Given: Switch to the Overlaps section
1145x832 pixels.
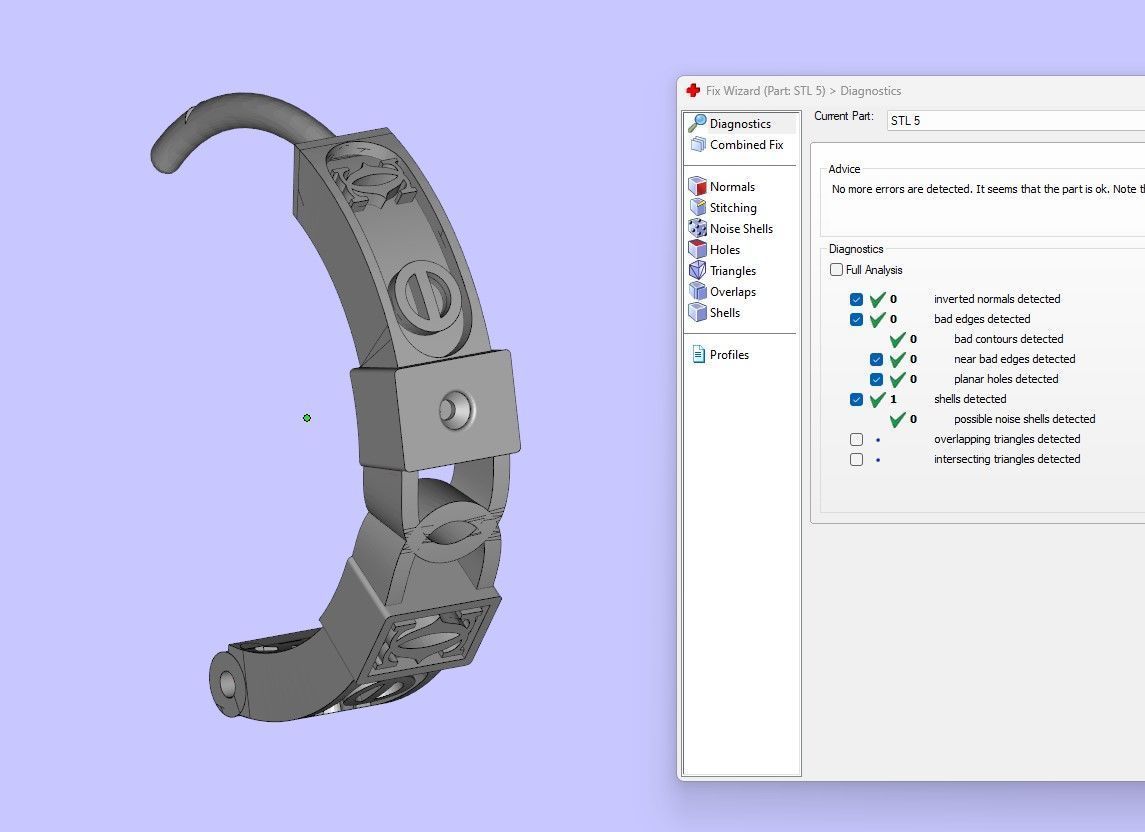Looking at the screenshot, I should pyautogui.click(x=733, y=291).
